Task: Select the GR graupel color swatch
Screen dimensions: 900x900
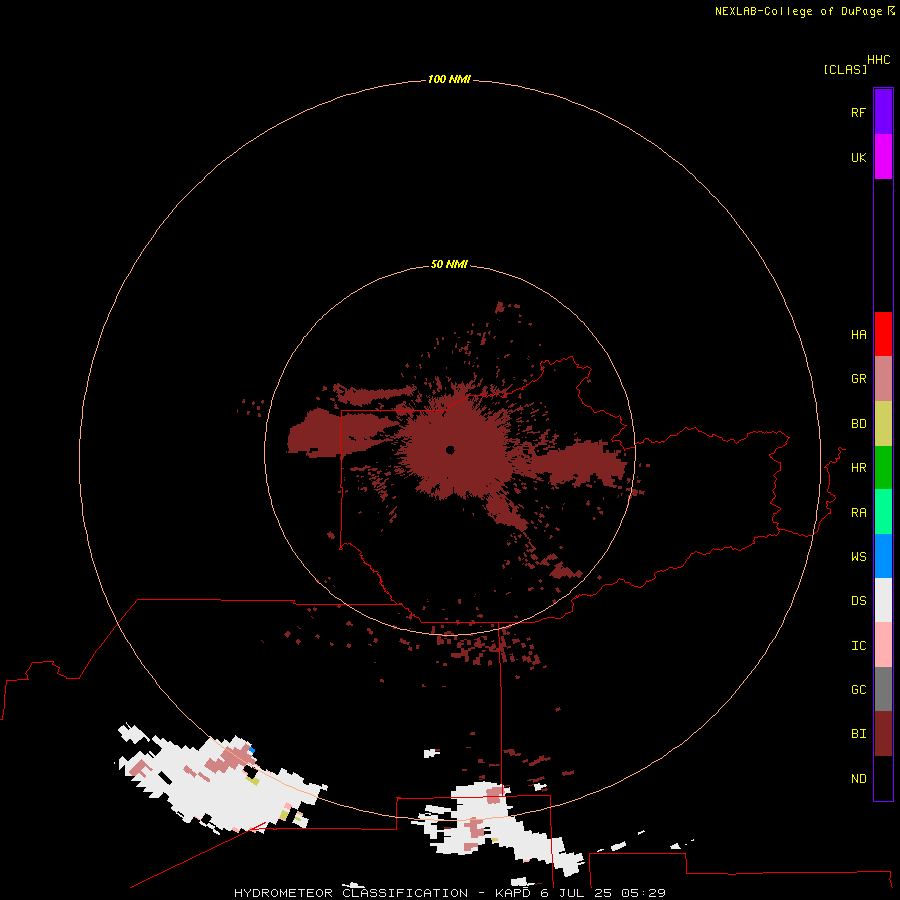Action: coord(883,379)
